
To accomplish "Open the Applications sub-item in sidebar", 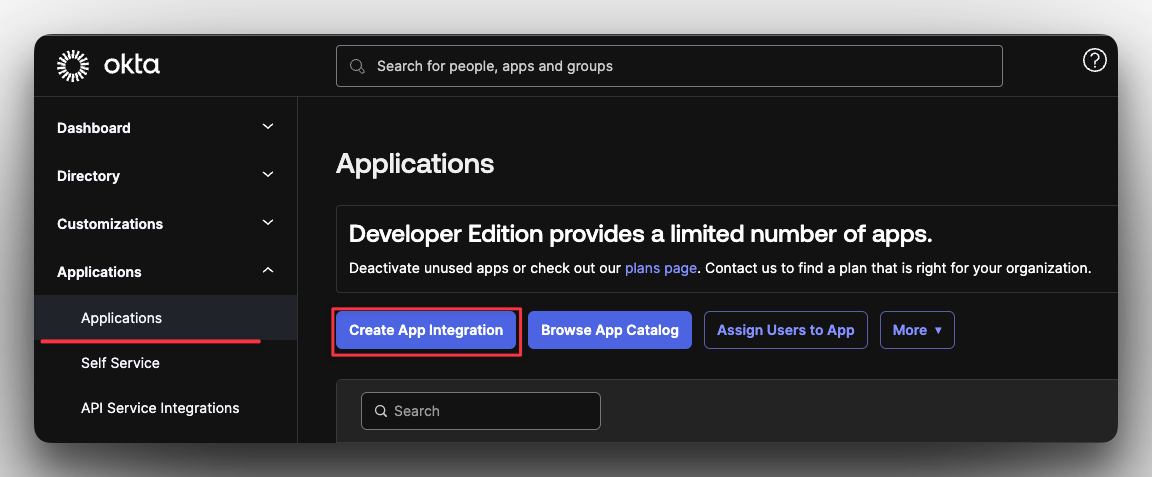I will [x=165, y=318].
